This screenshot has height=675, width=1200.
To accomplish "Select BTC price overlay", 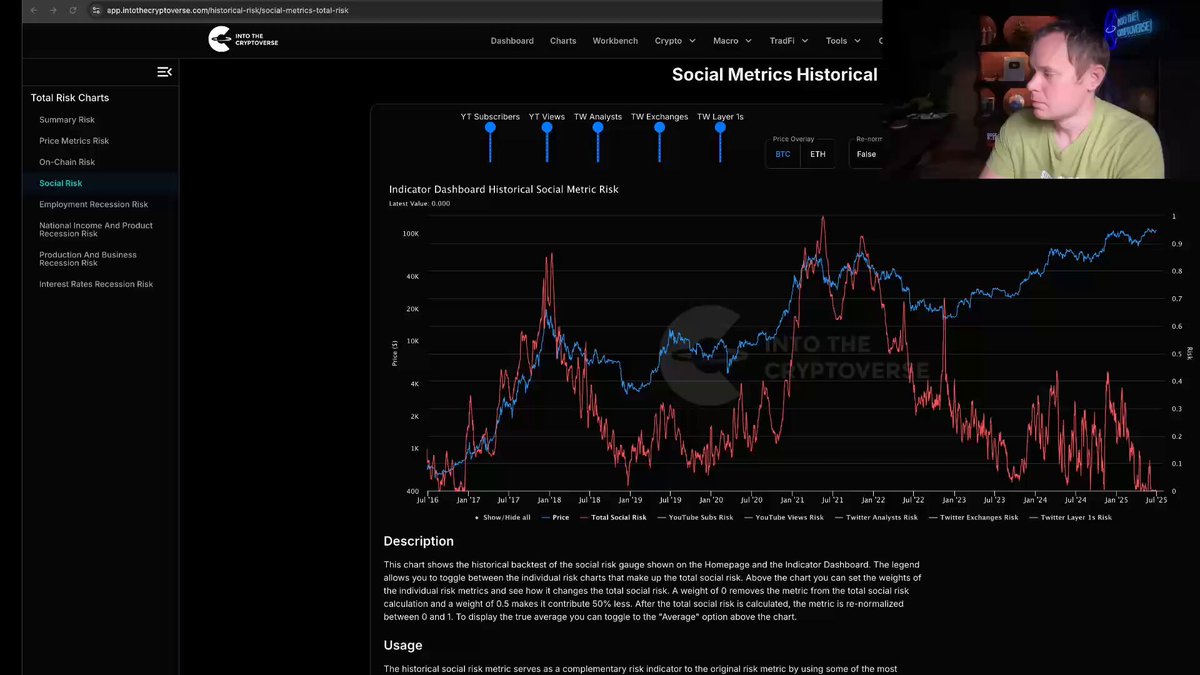I will [x=783, y=154].
